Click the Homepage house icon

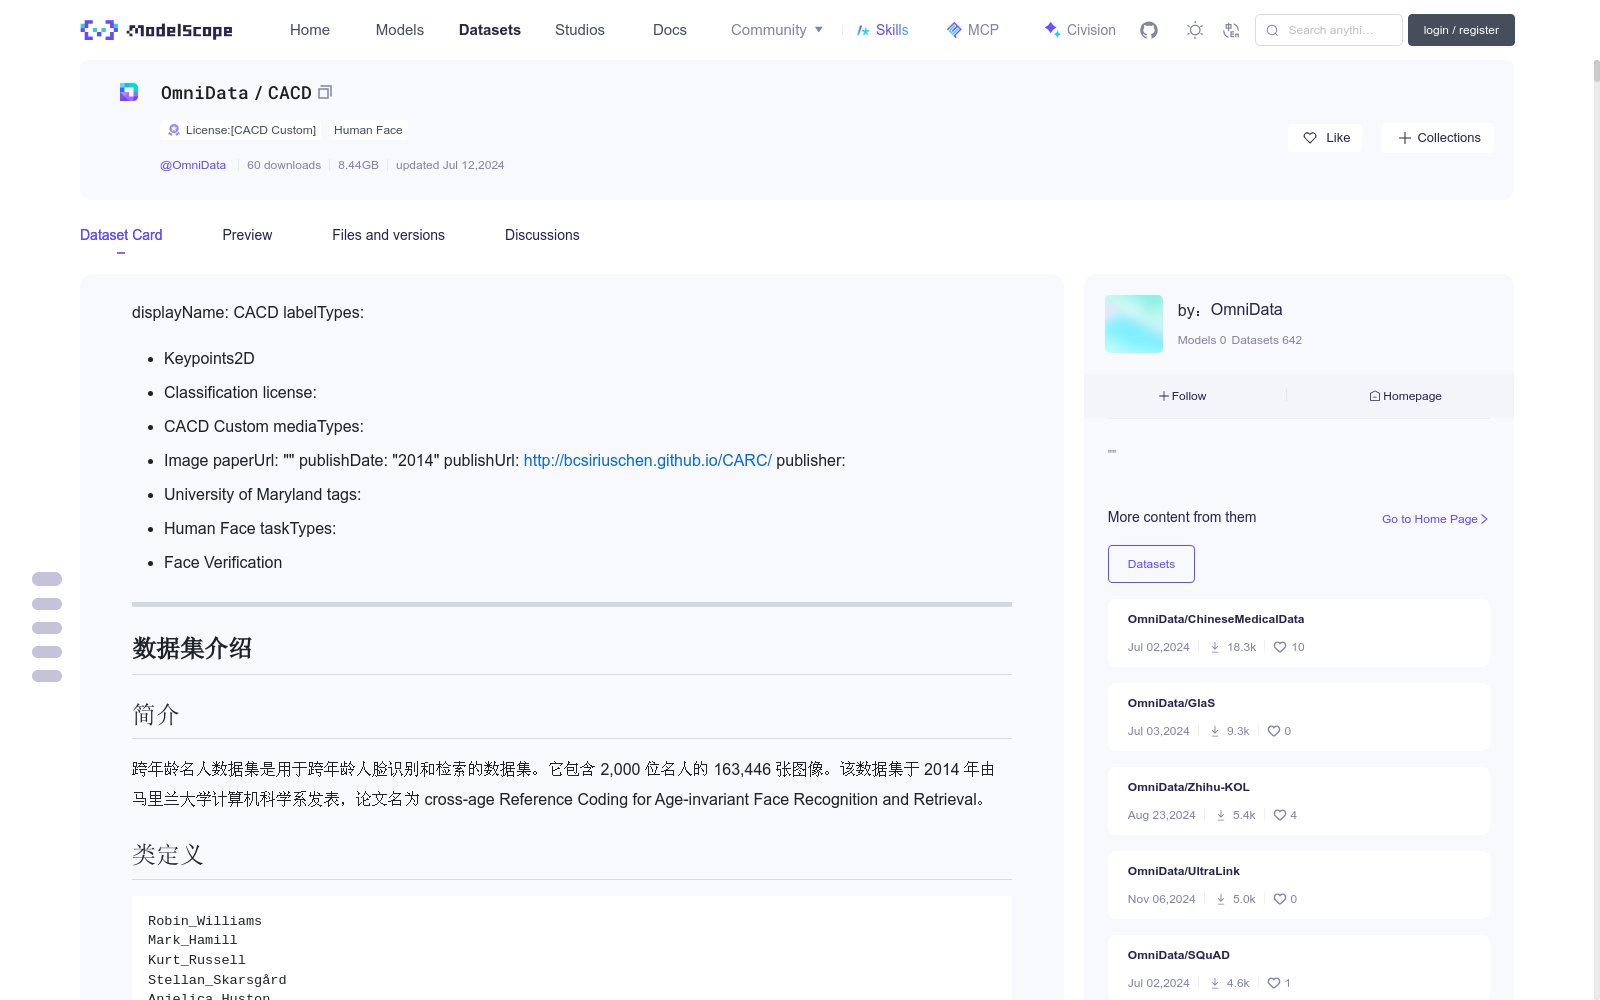point(1375,396)
